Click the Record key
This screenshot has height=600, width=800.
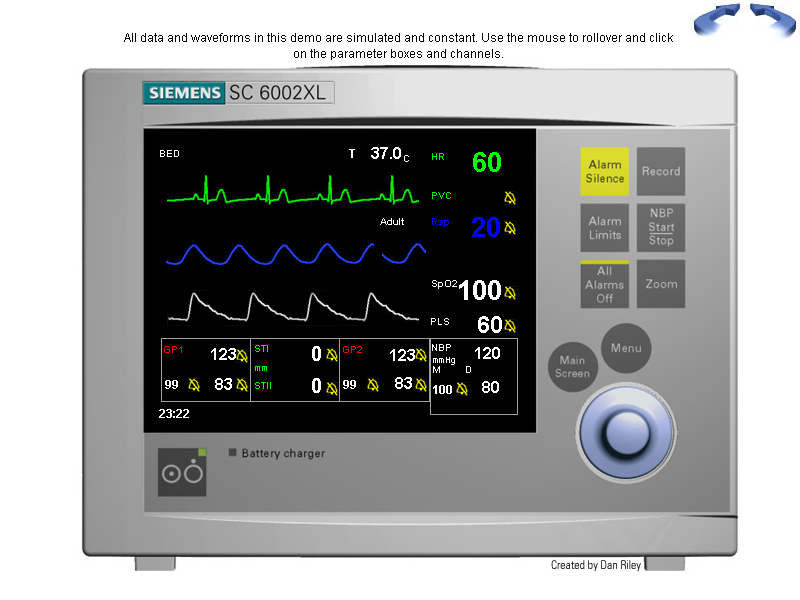(661, 171)
